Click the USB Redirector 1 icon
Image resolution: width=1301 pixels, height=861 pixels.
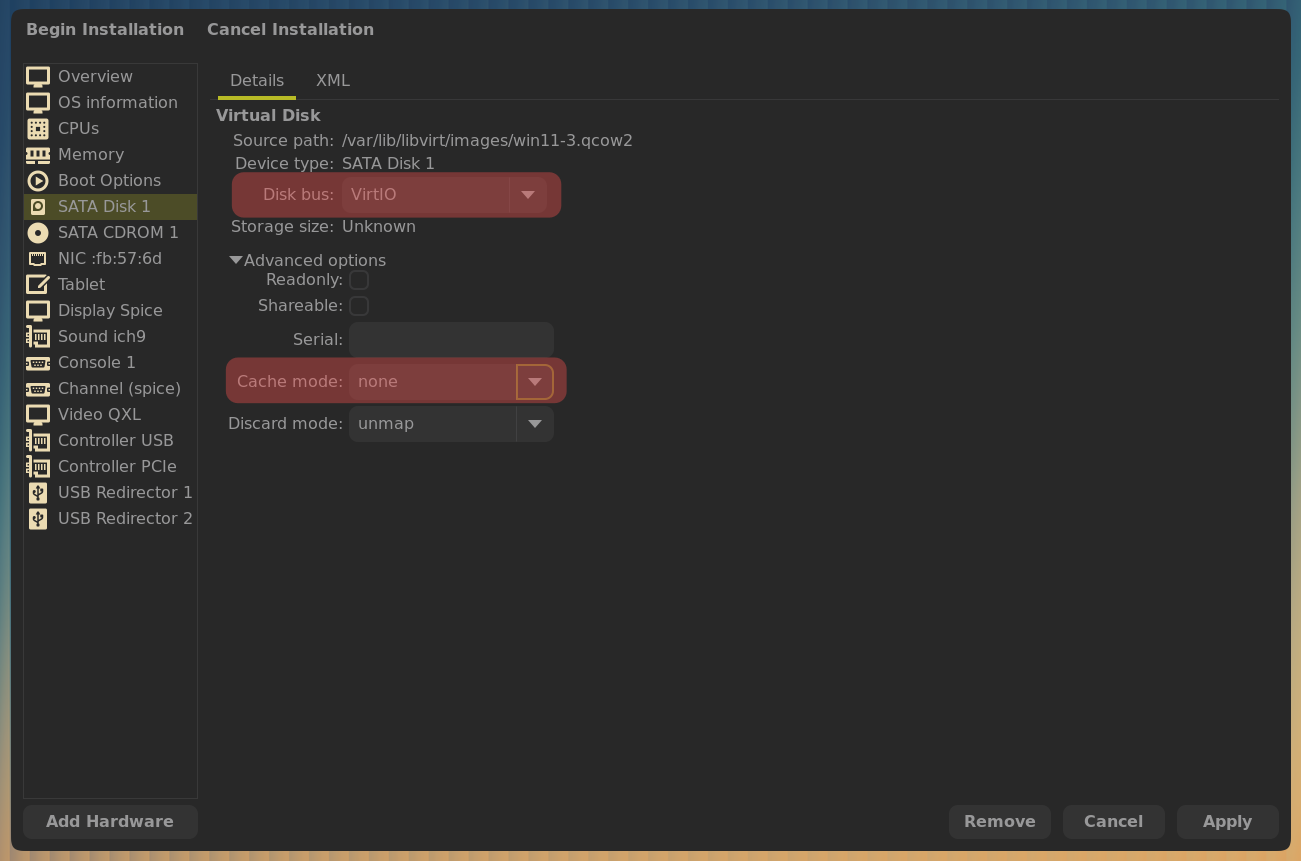pos(38,493)
